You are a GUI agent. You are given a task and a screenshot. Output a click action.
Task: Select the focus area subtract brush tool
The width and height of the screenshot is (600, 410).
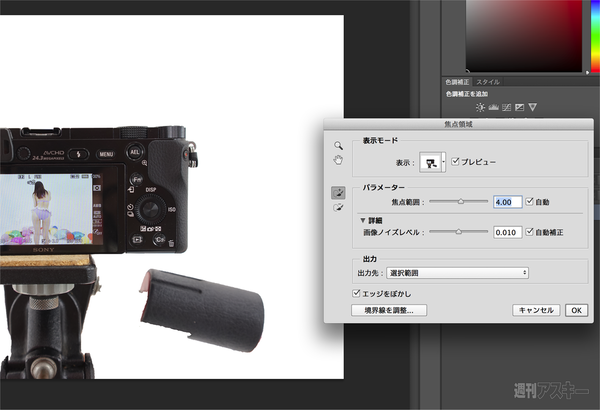338,208
